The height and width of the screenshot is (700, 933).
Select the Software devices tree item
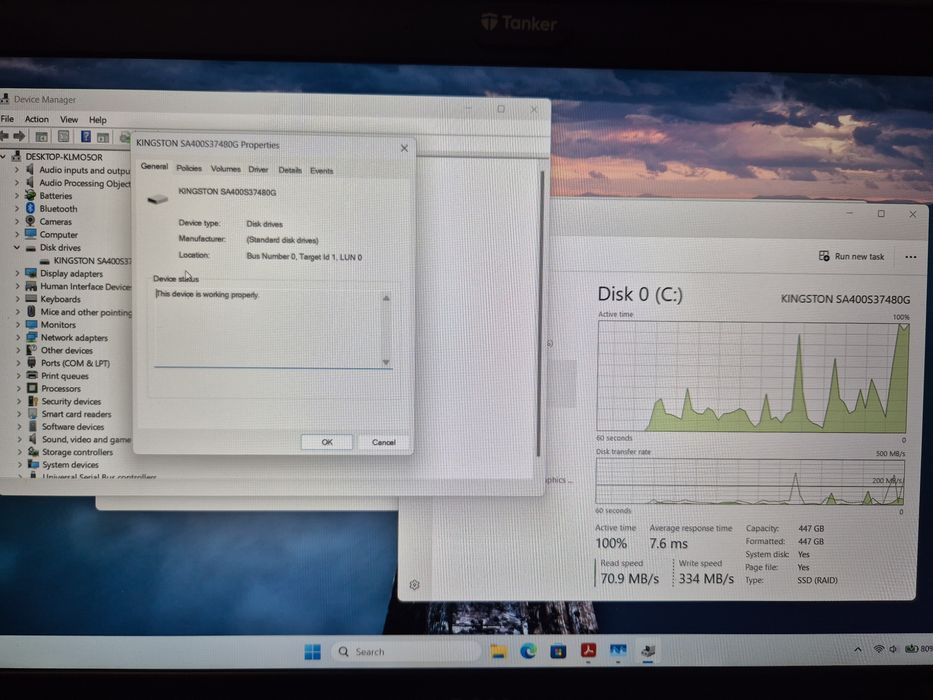pyautogui.click(x=73, y=427)
